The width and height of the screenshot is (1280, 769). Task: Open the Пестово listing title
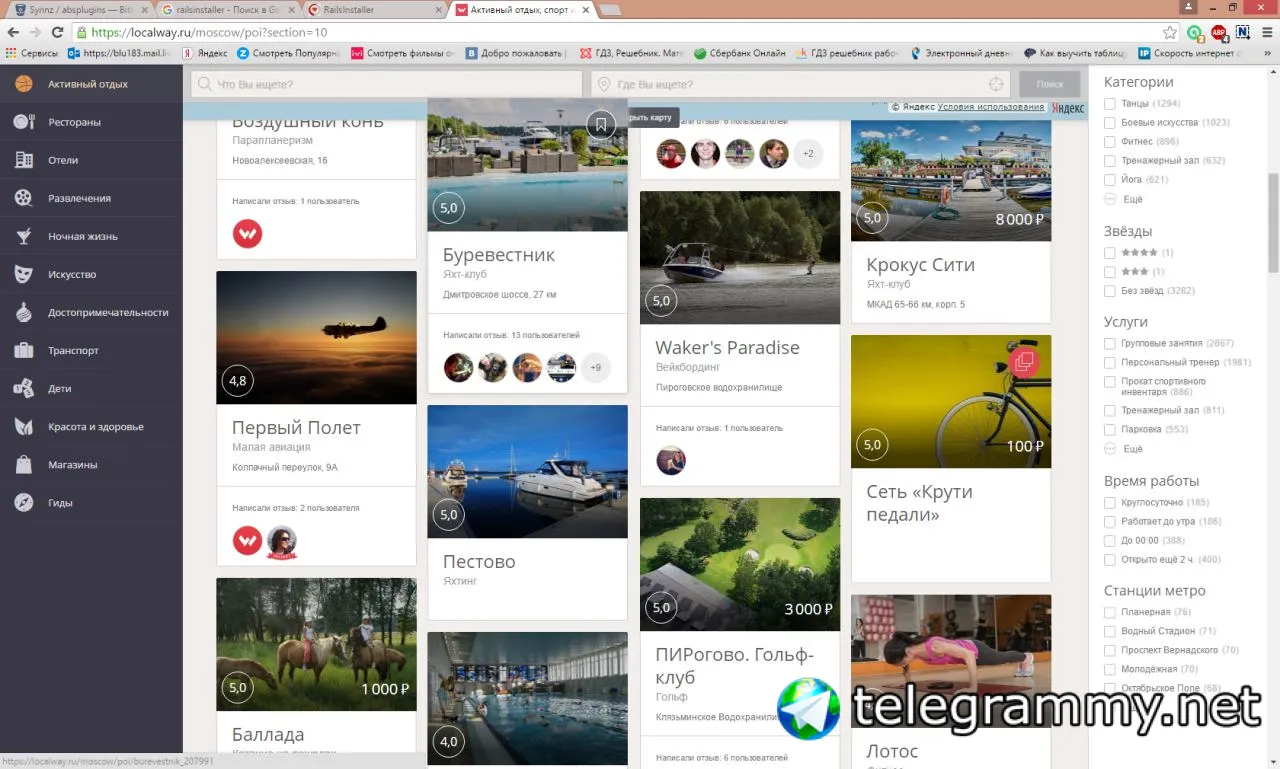[x=479, y=562]
